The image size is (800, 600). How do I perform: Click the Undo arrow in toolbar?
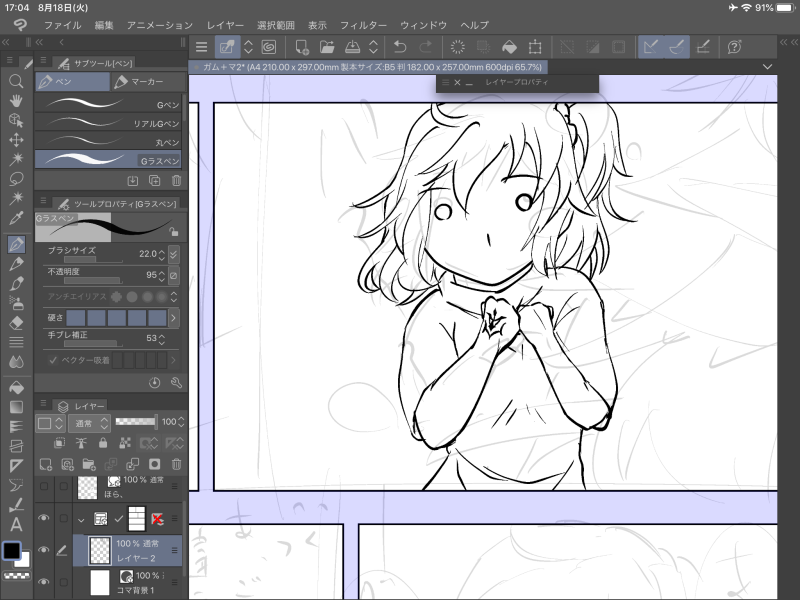tap(400, 47)
